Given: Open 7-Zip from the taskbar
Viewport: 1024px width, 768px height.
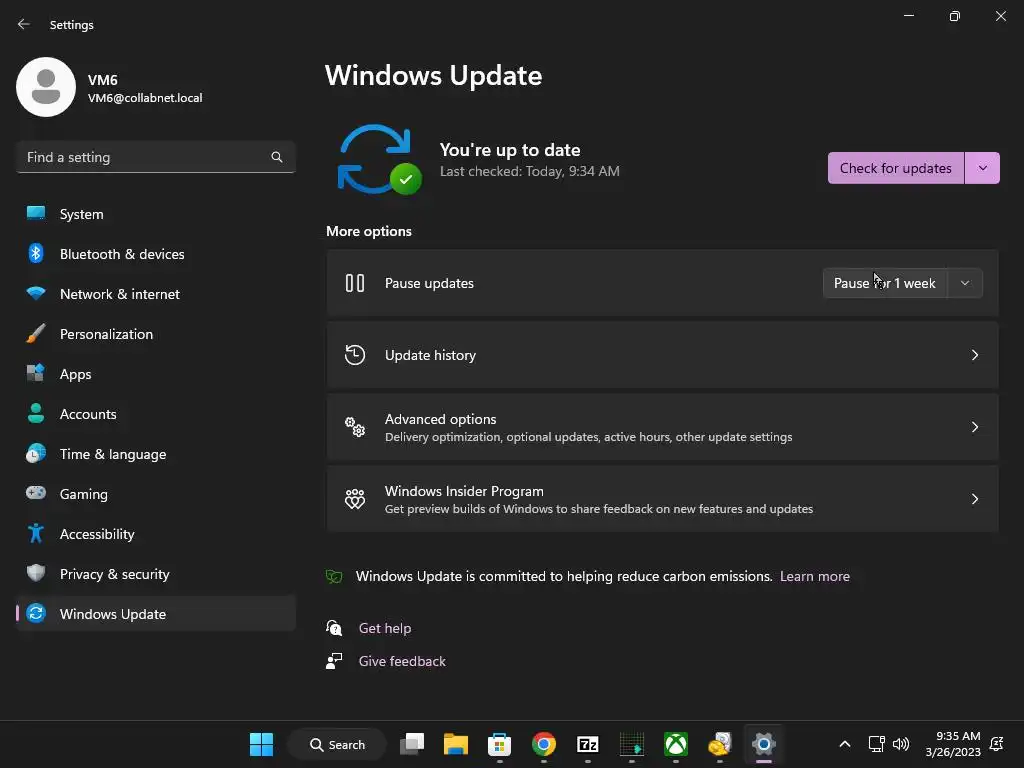Looking at the screenshot, I should click(588, 744).
